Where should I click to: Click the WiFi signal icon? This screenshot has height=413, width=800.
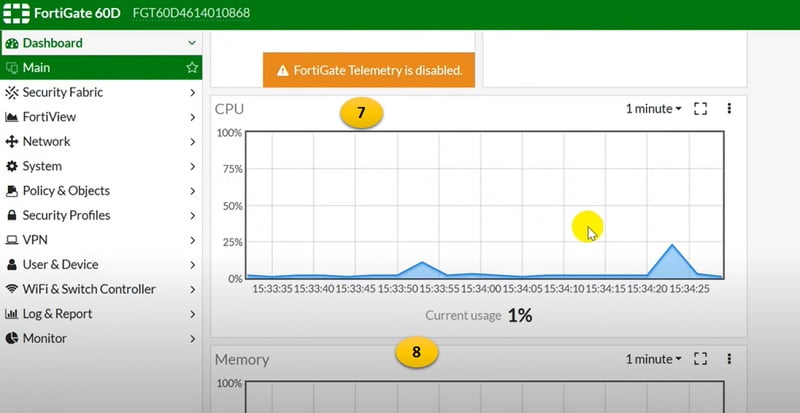pyautogui.click(x=12, y=289)
